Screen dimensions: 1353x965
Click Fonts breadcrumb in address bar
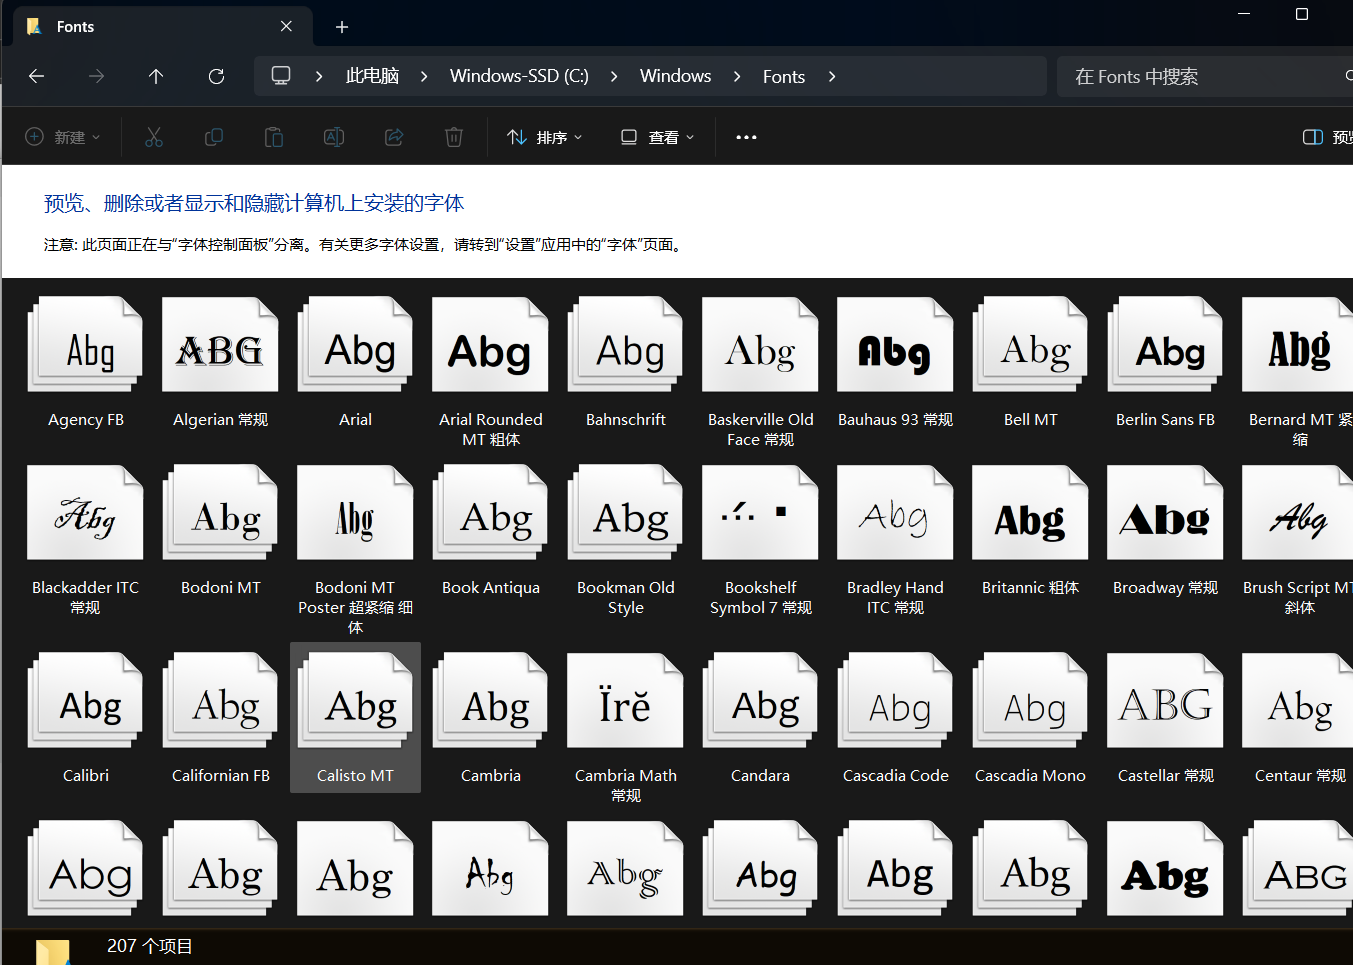pos(784,76)
